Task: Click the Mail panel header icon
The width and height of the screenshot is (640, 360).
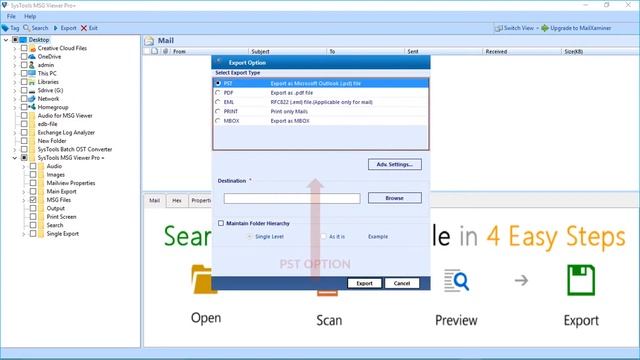Action: tap(149, 40)
